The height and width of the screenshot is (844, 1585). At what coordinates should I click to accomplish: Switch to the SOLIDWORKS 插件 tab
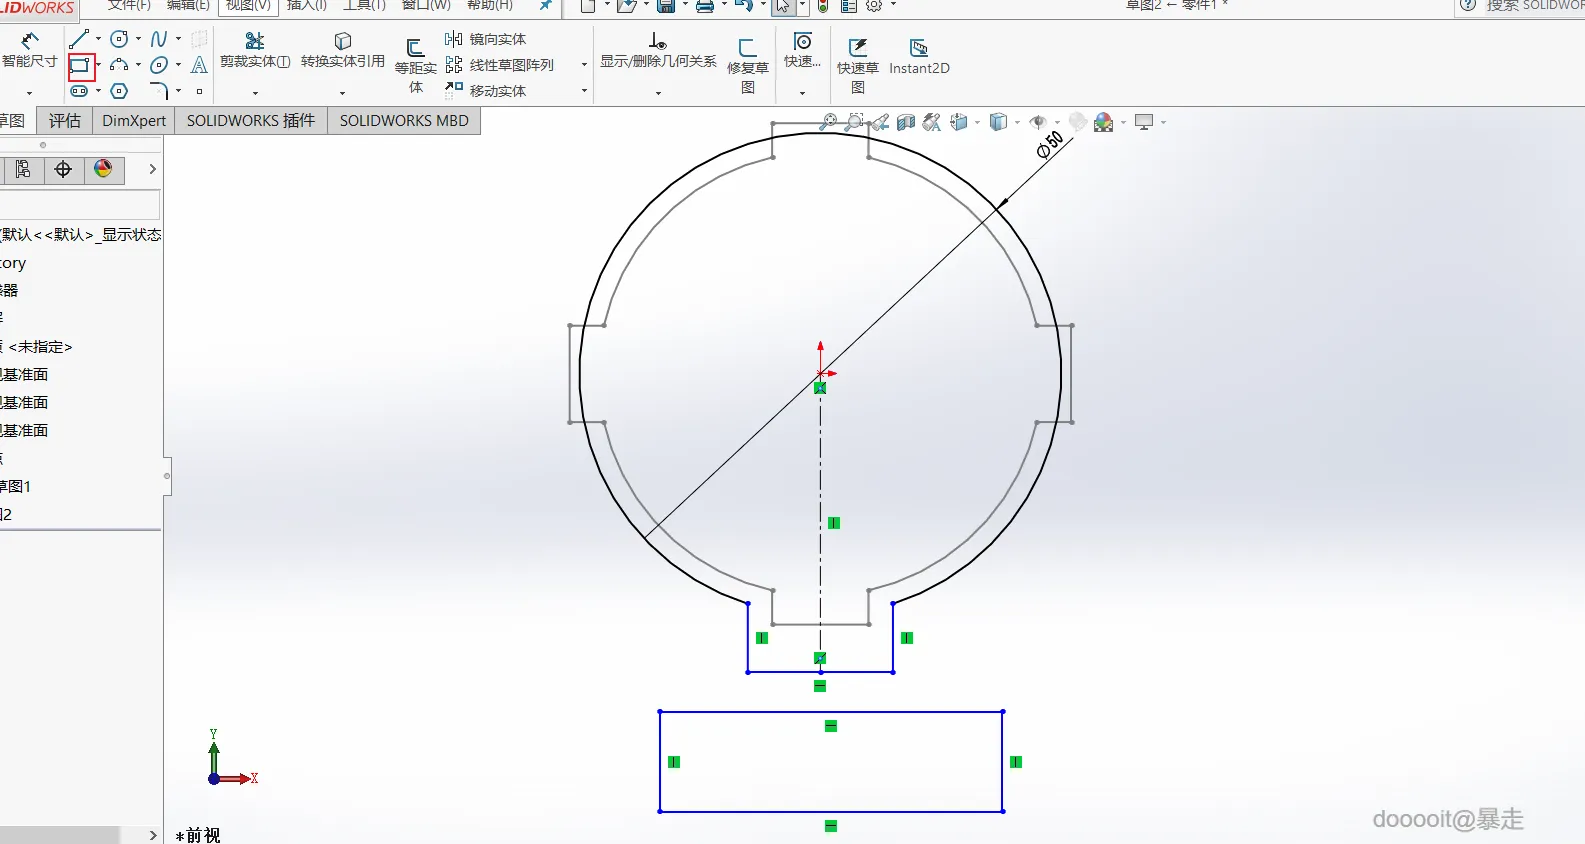click(x=251, y=121)
